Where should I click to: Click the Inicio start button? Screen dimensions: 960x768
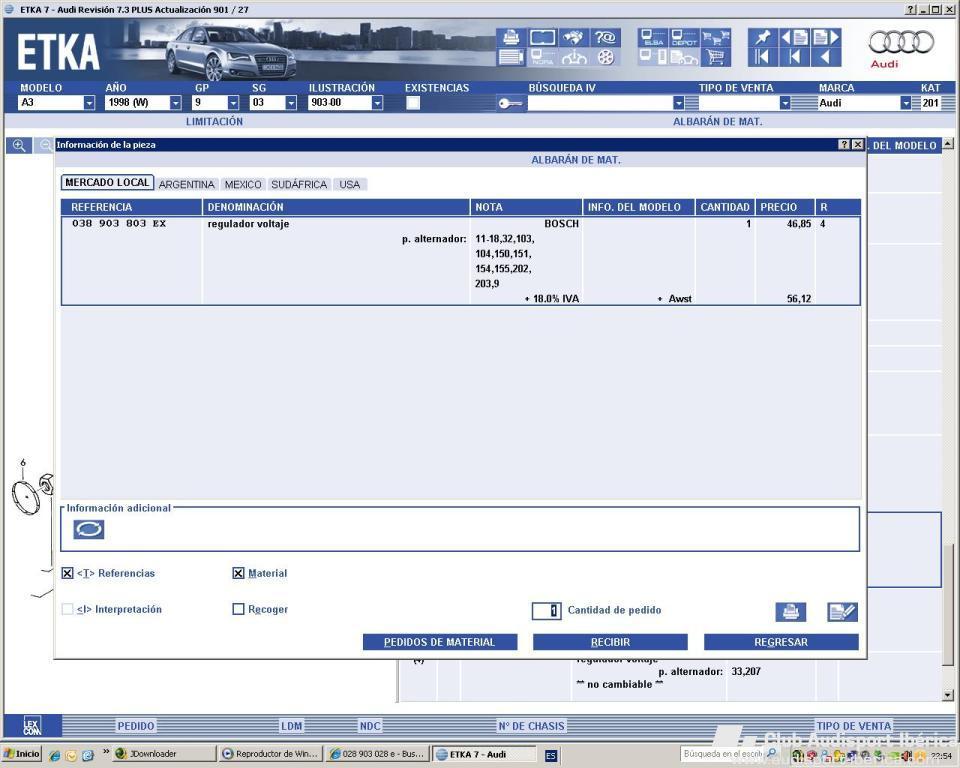point(22,754)
